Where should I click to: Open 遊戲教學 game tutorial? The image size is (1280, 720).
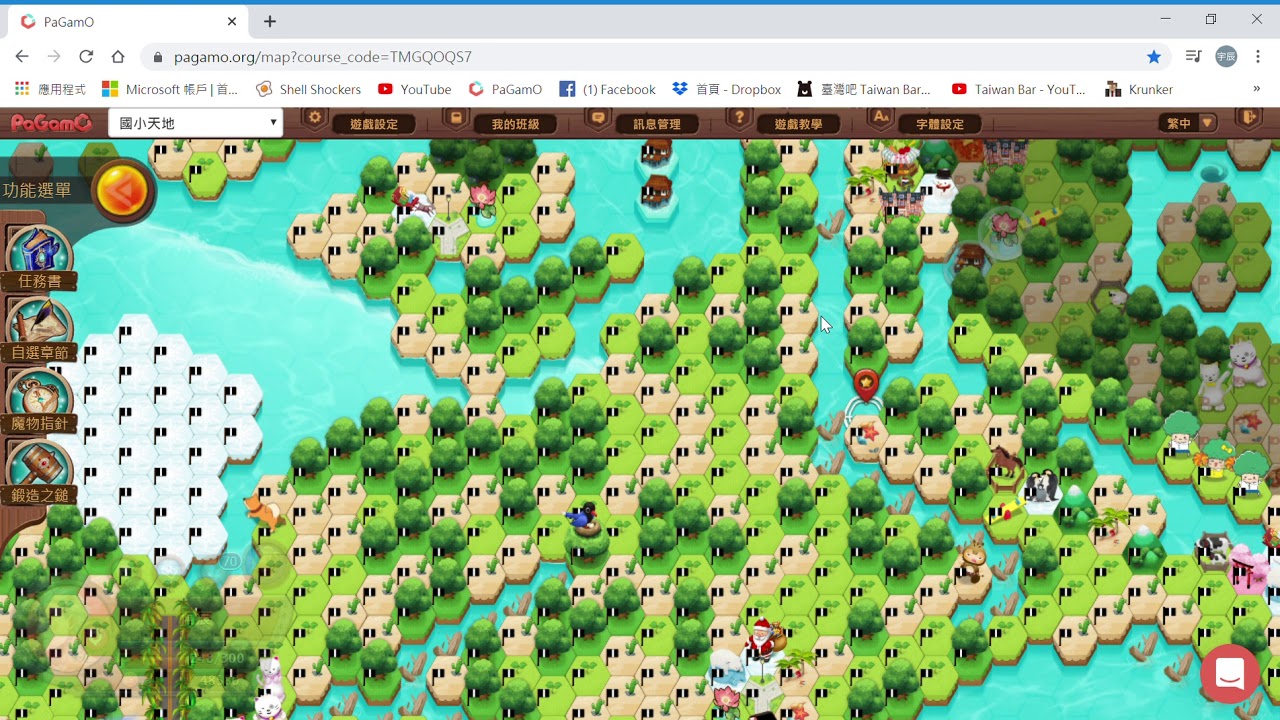pos(798,124)
